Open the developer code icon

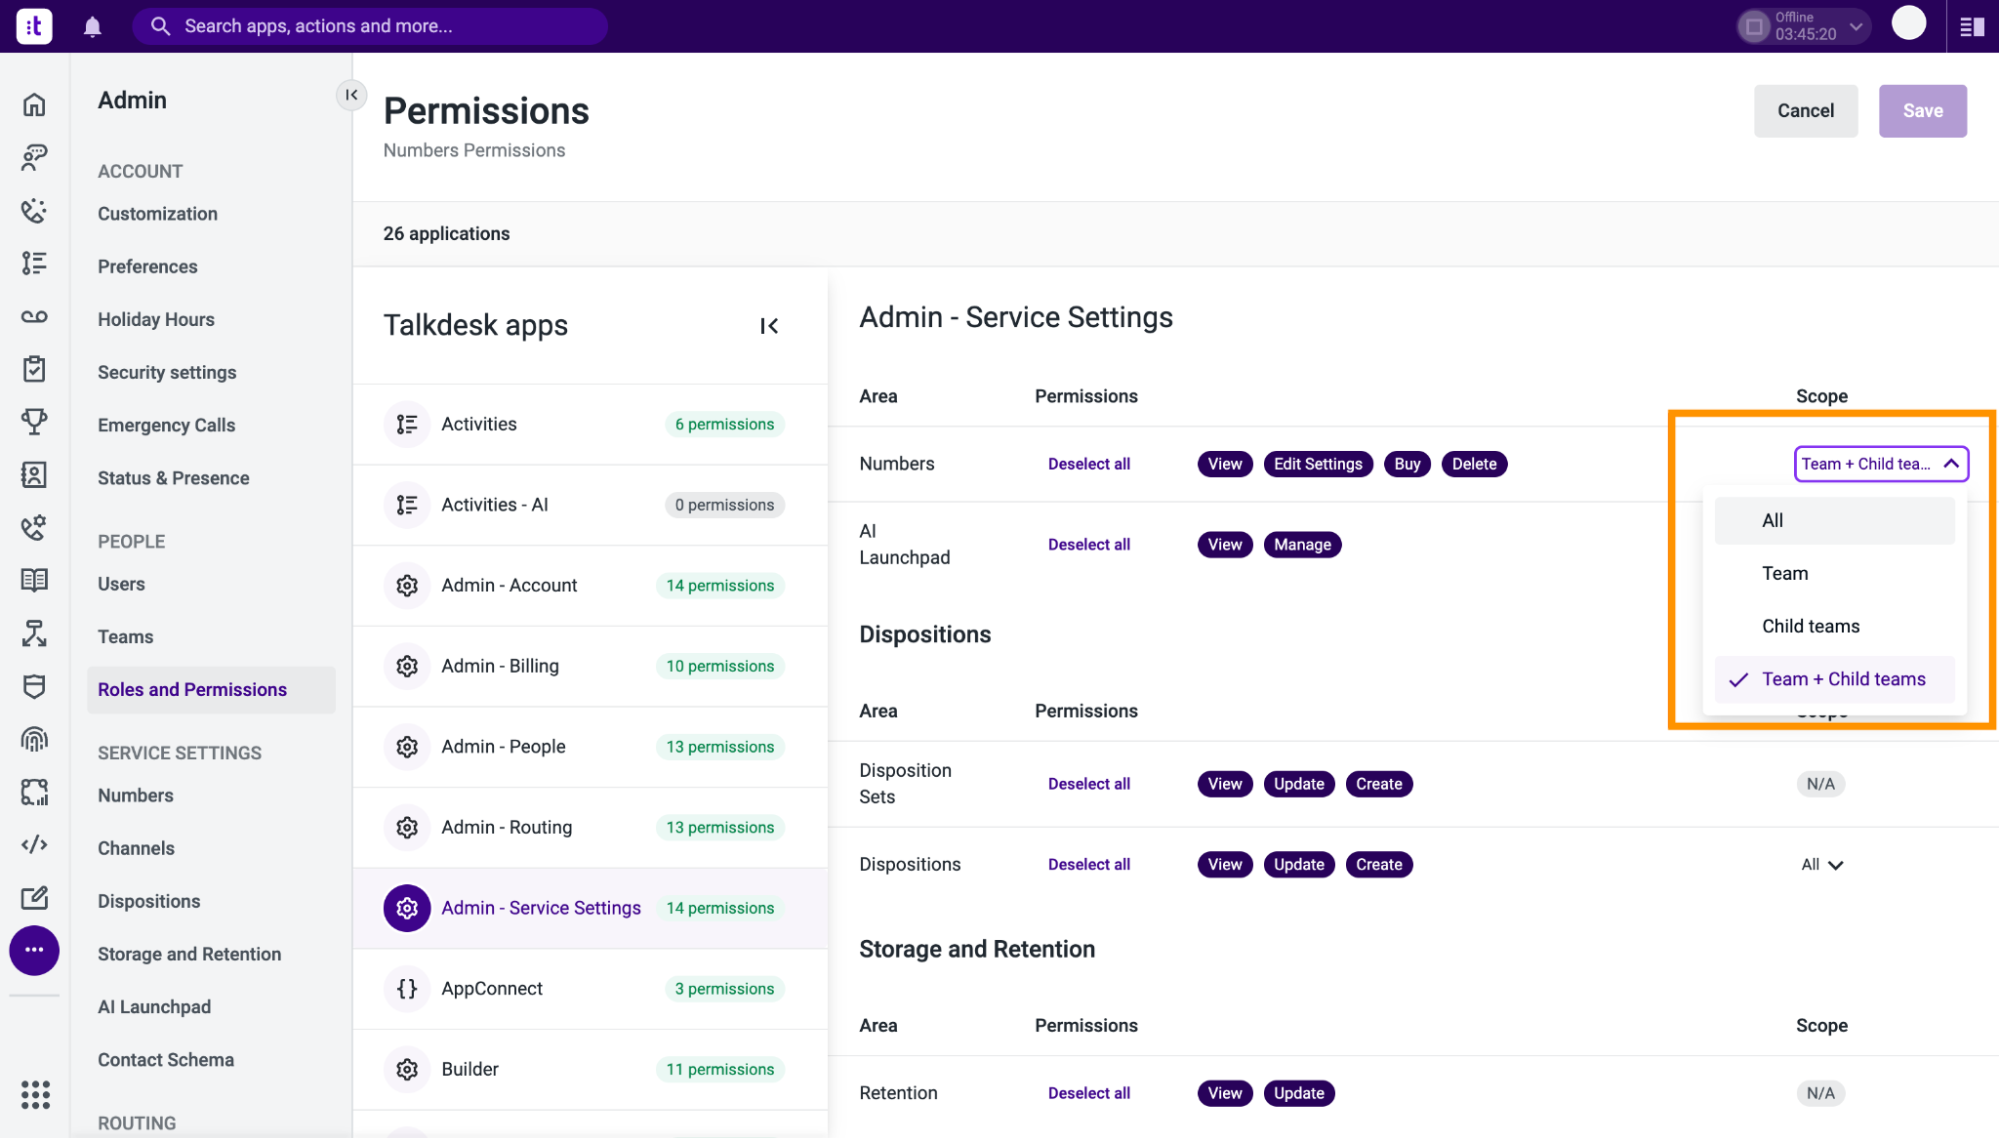click(x=34, y=845)
